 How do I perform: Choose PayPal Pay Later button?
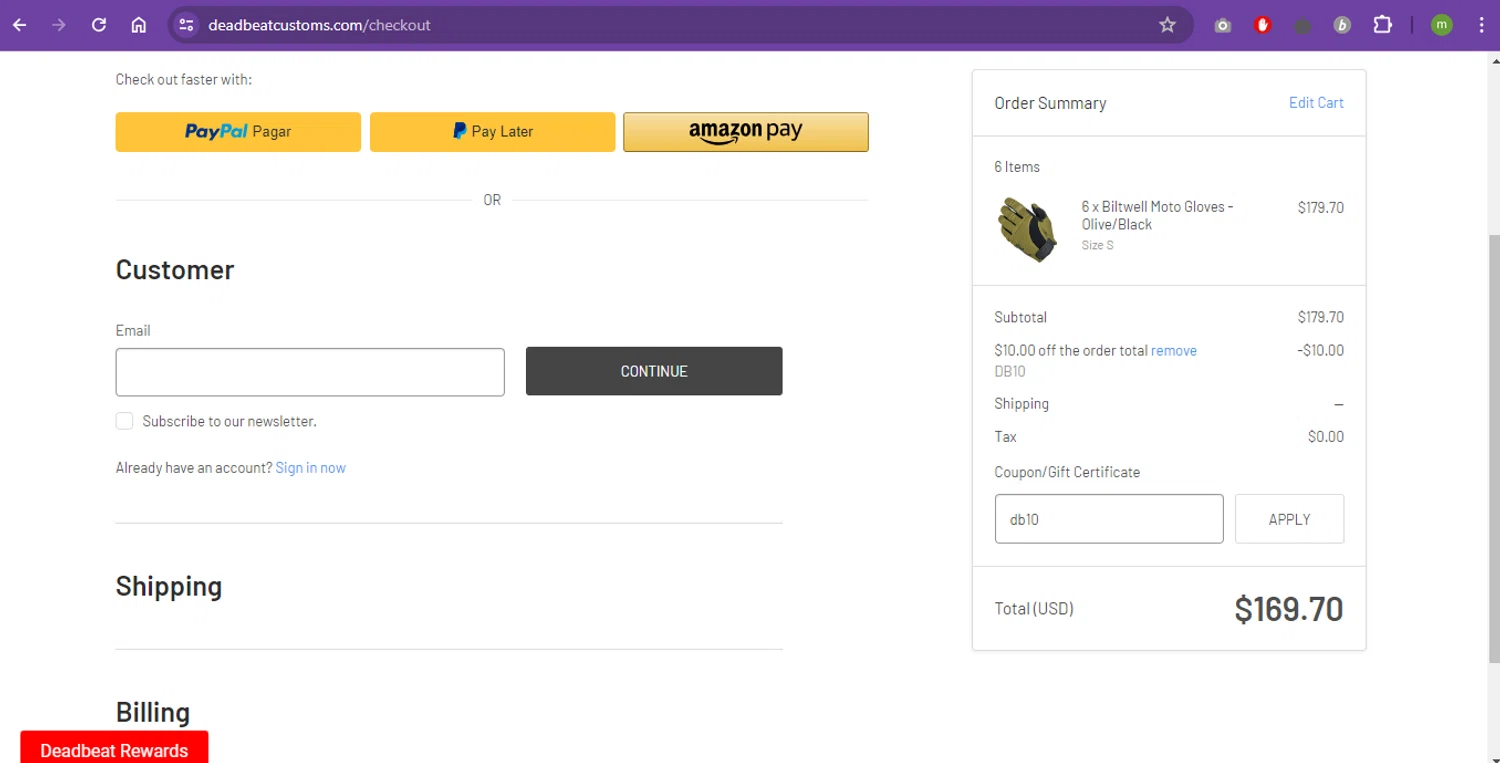coord(492,132)
